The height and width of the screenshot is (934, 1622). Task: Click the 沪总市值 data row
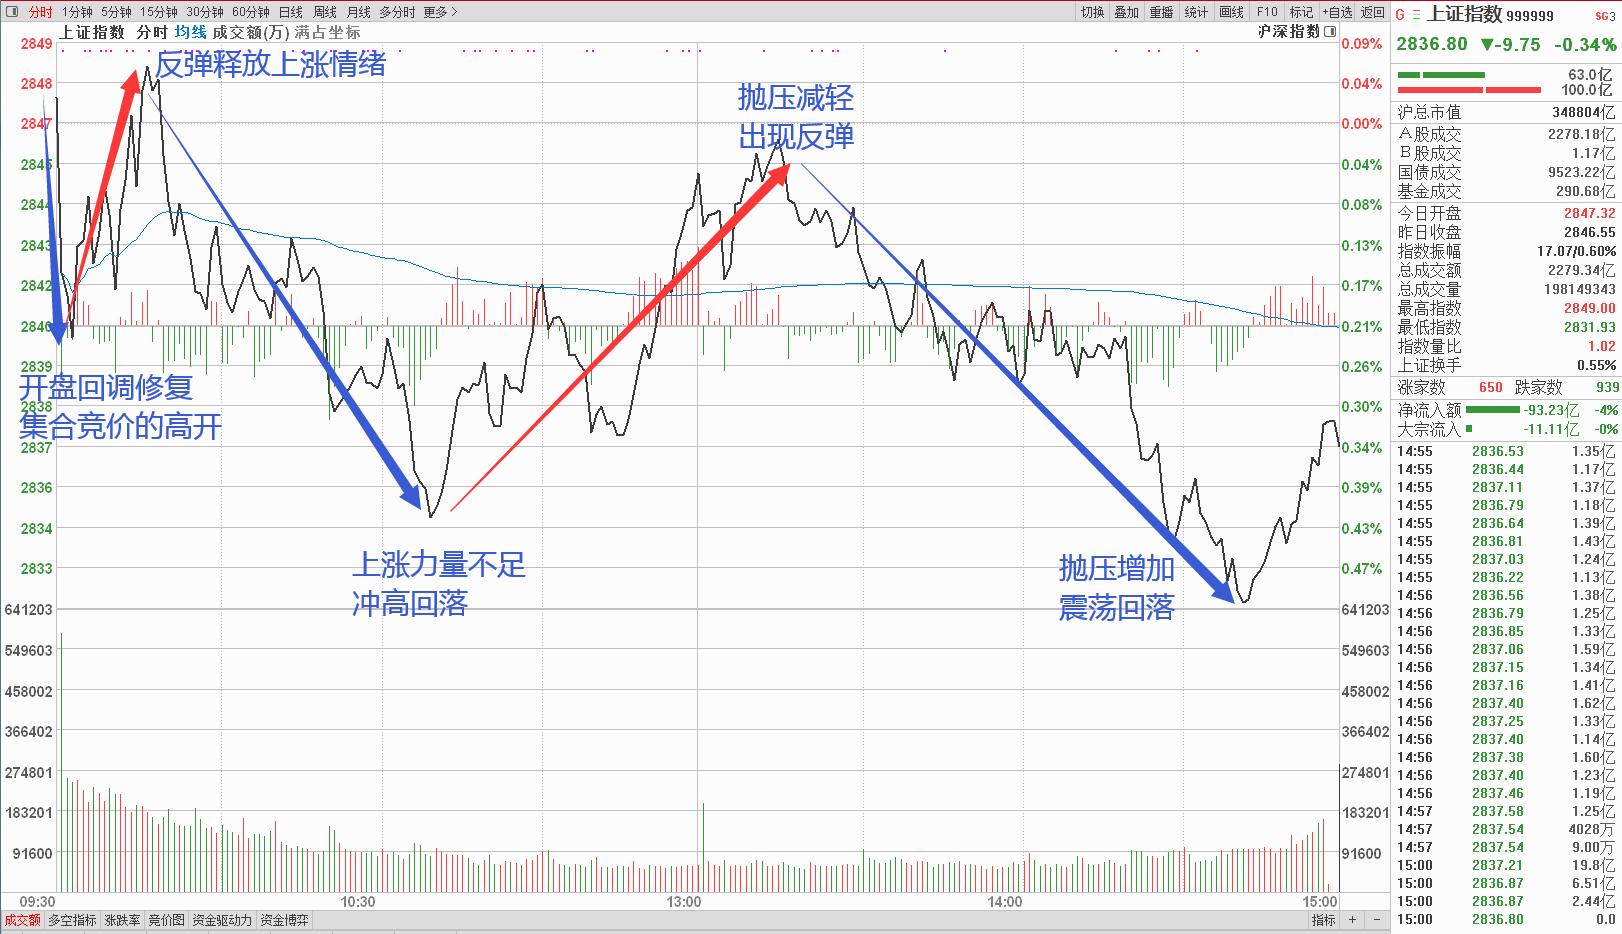pos(1506,112)
